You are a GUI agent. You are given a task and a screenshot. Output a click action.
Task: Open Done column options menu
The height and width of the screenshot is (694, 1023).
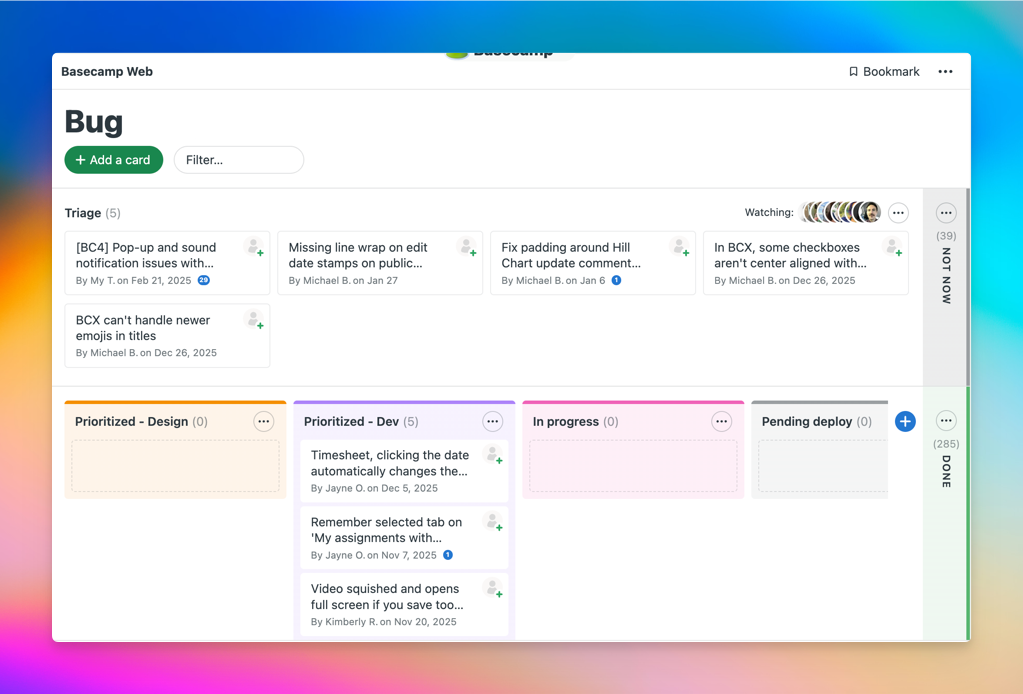pos(946,421)
